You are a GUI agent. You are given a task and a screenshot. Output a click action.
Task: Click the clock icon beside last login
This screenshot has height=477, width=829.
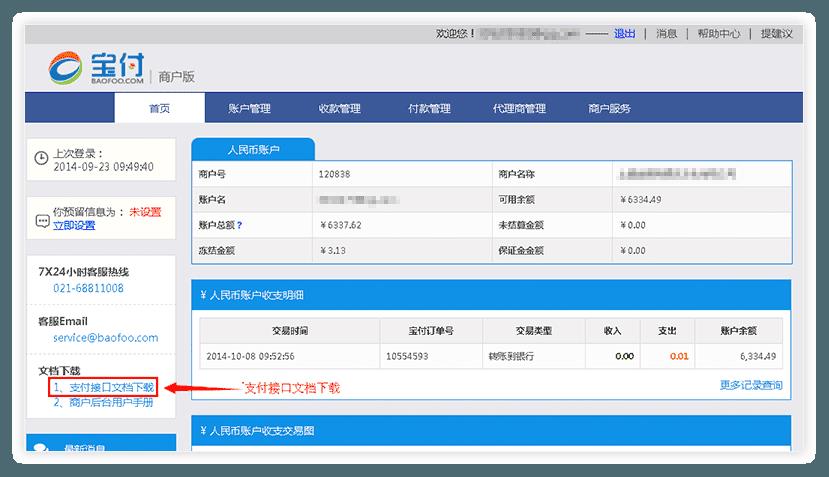pos(41,158)
